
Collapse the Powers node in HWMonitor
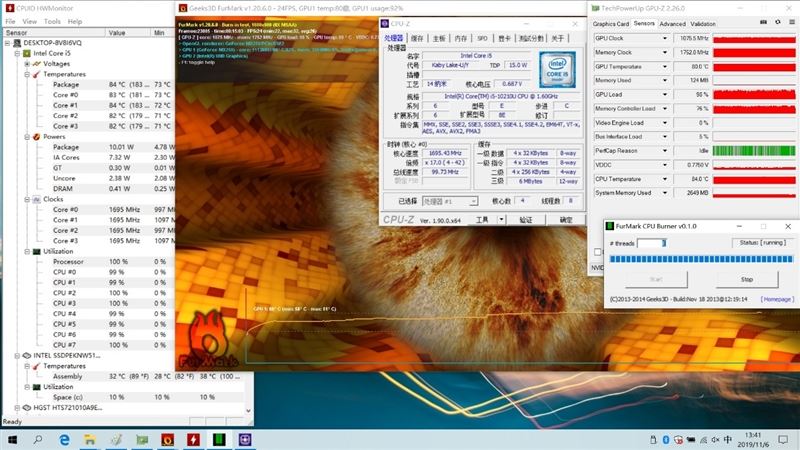27,137
